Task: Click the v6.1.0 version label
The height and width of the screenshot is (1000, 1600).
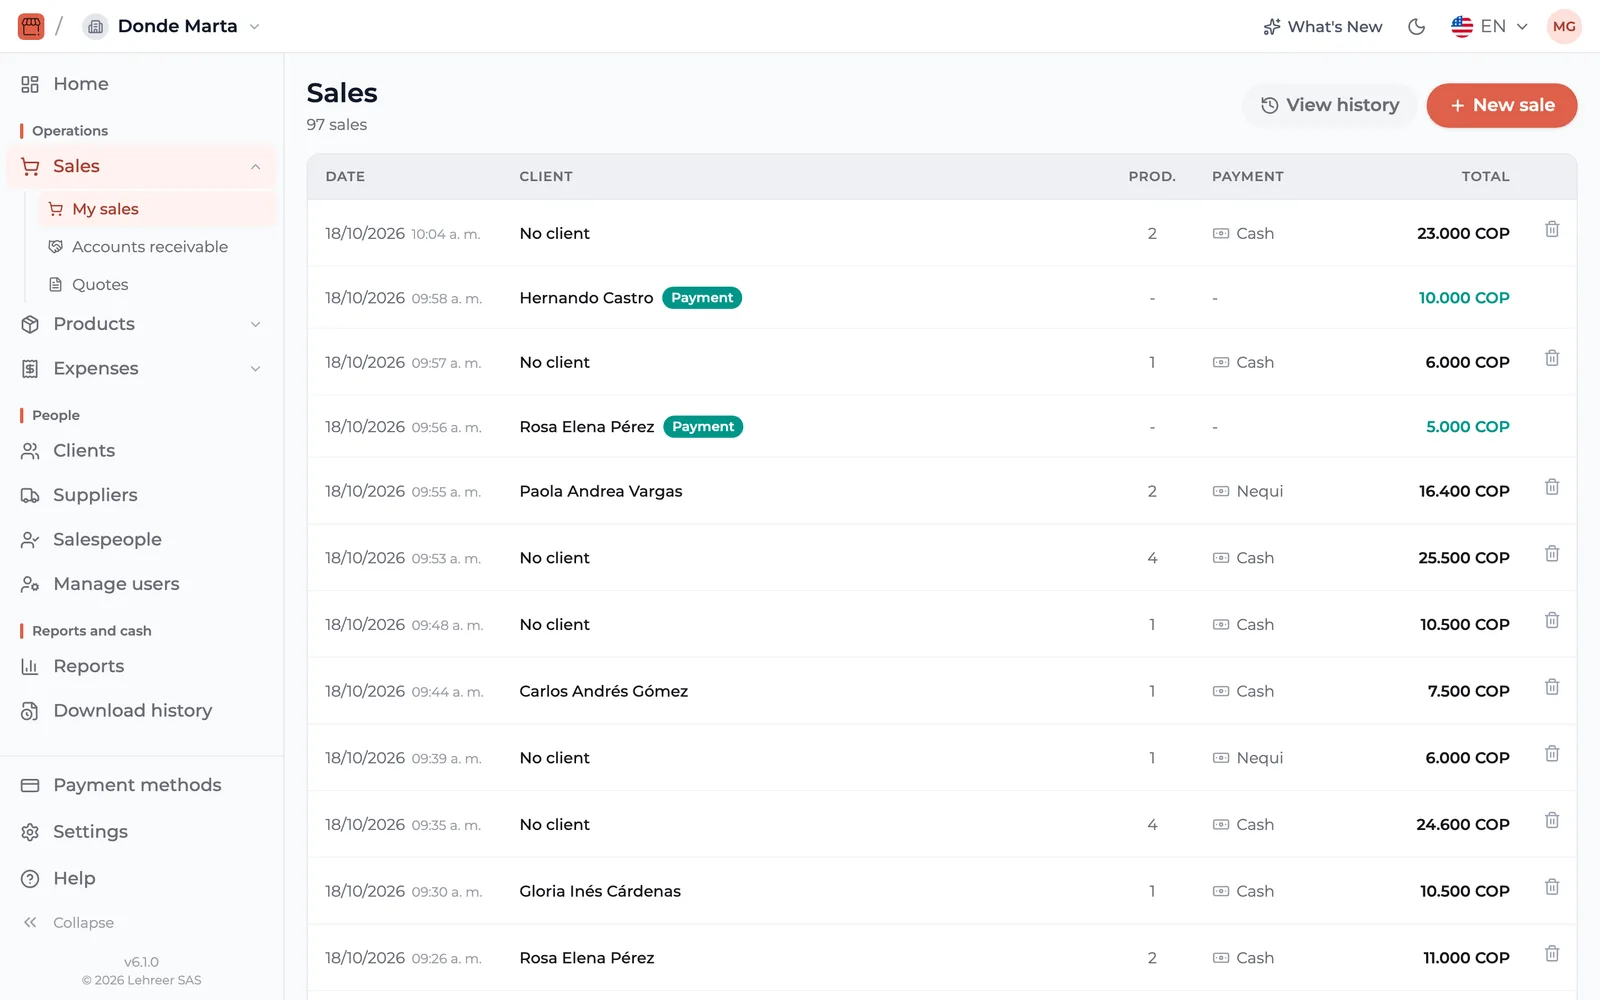Action: click(141, 962)
